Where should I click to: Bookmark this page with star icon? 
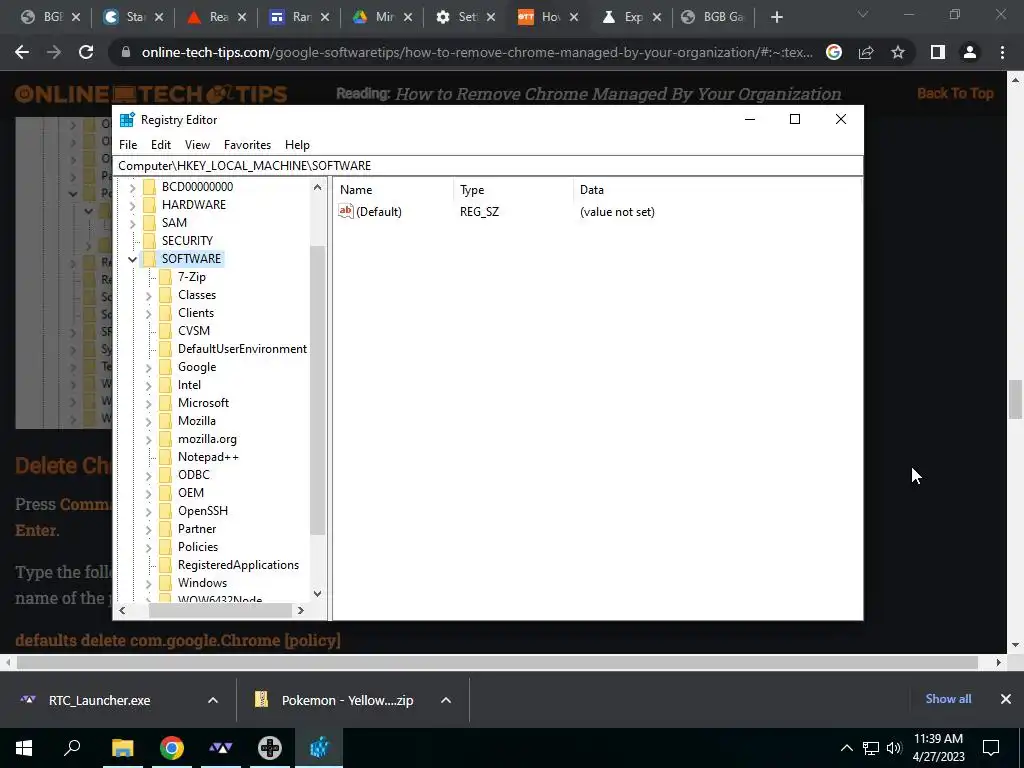coord(898,52)
